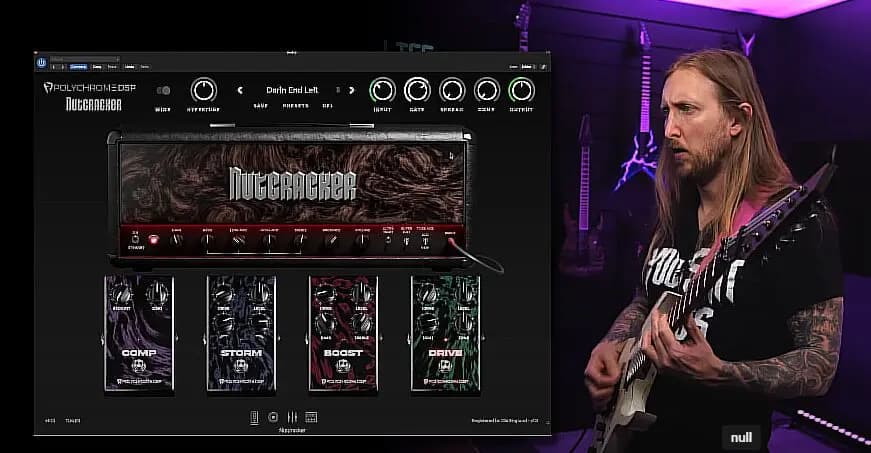This screenshot has width=871, height=453.
Task: Toggle the WIDE switch
Action: point(163,90)
